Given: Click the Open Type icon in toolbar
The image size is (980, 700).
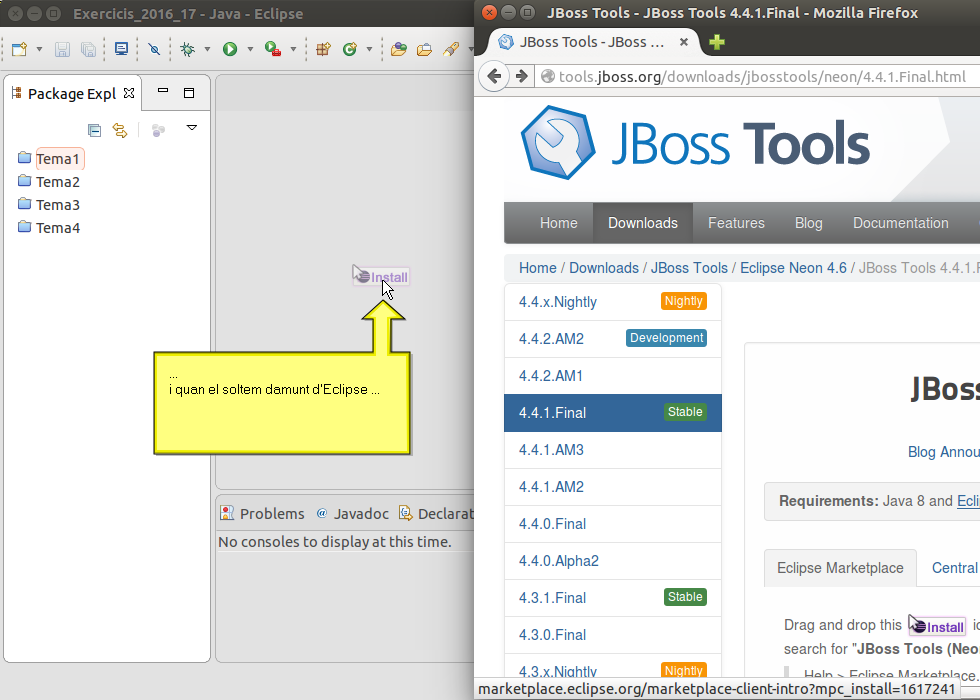Looking at the screenshot, I should pos(399,49).
